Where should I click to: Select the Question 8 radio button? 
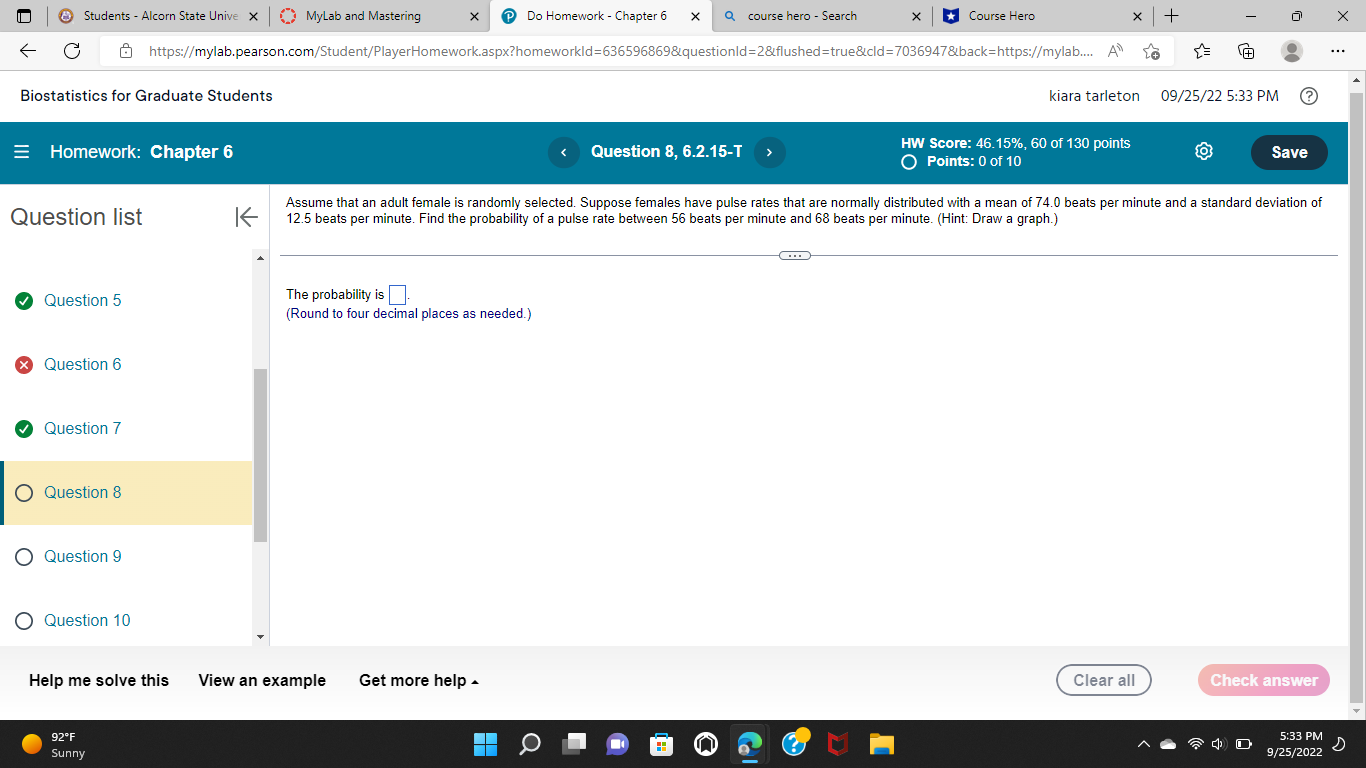pos(24,492)
